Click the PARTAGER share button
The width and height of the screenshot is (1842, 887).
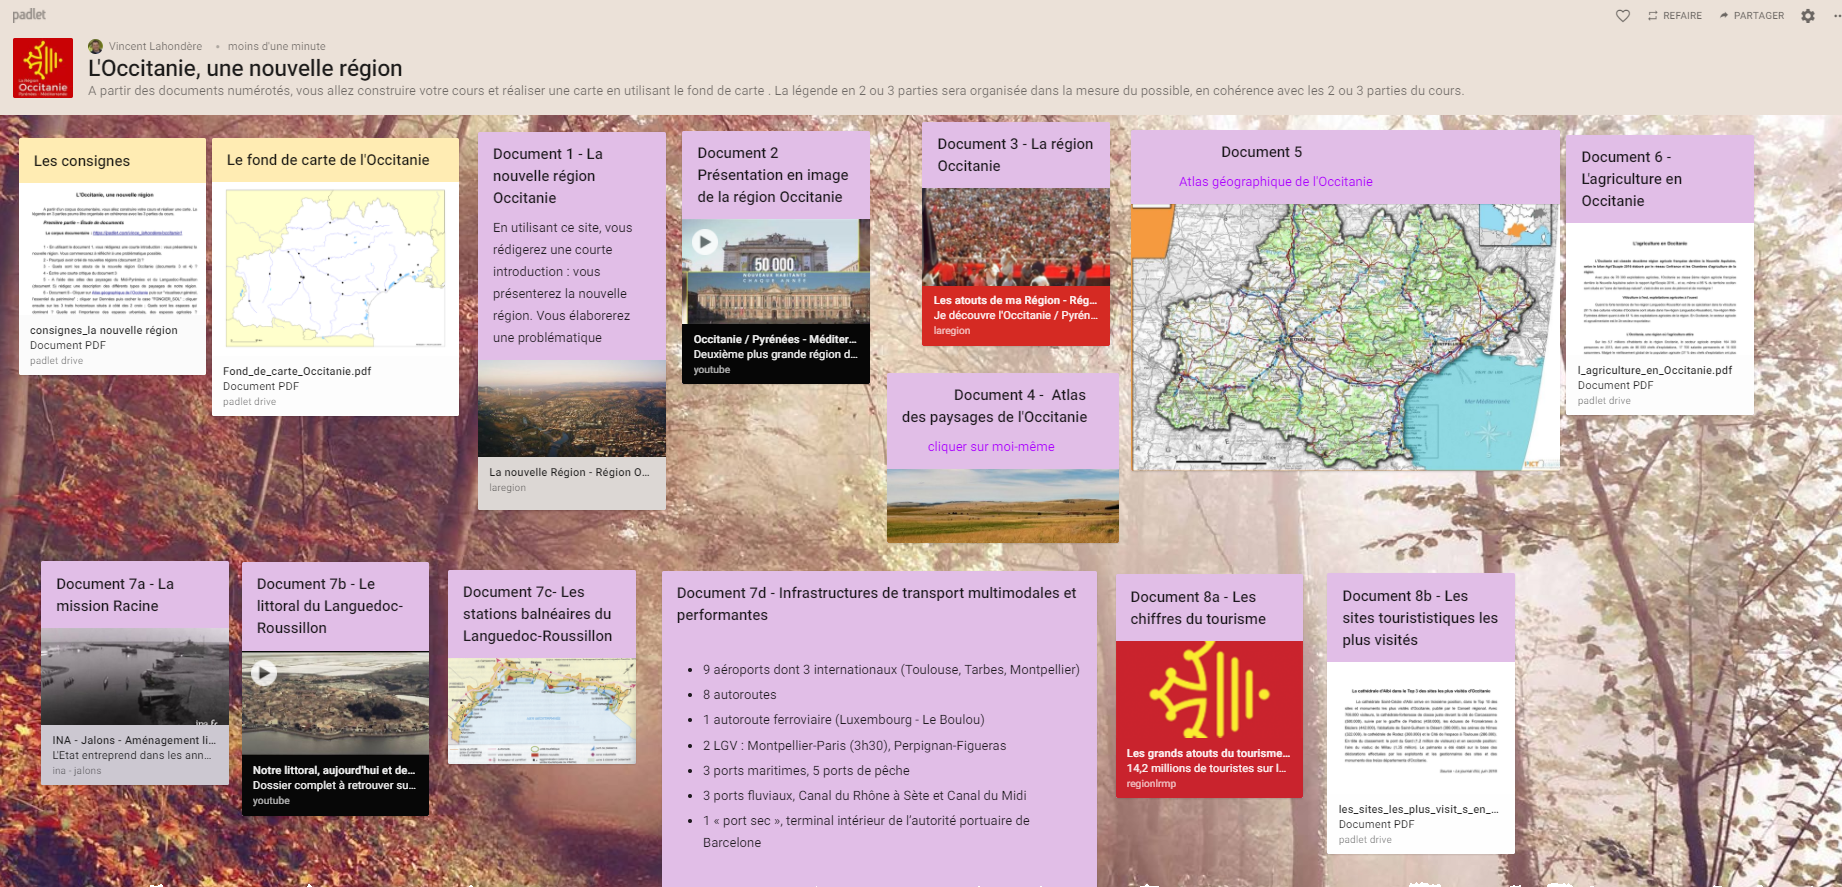(x=1752, y=15)
